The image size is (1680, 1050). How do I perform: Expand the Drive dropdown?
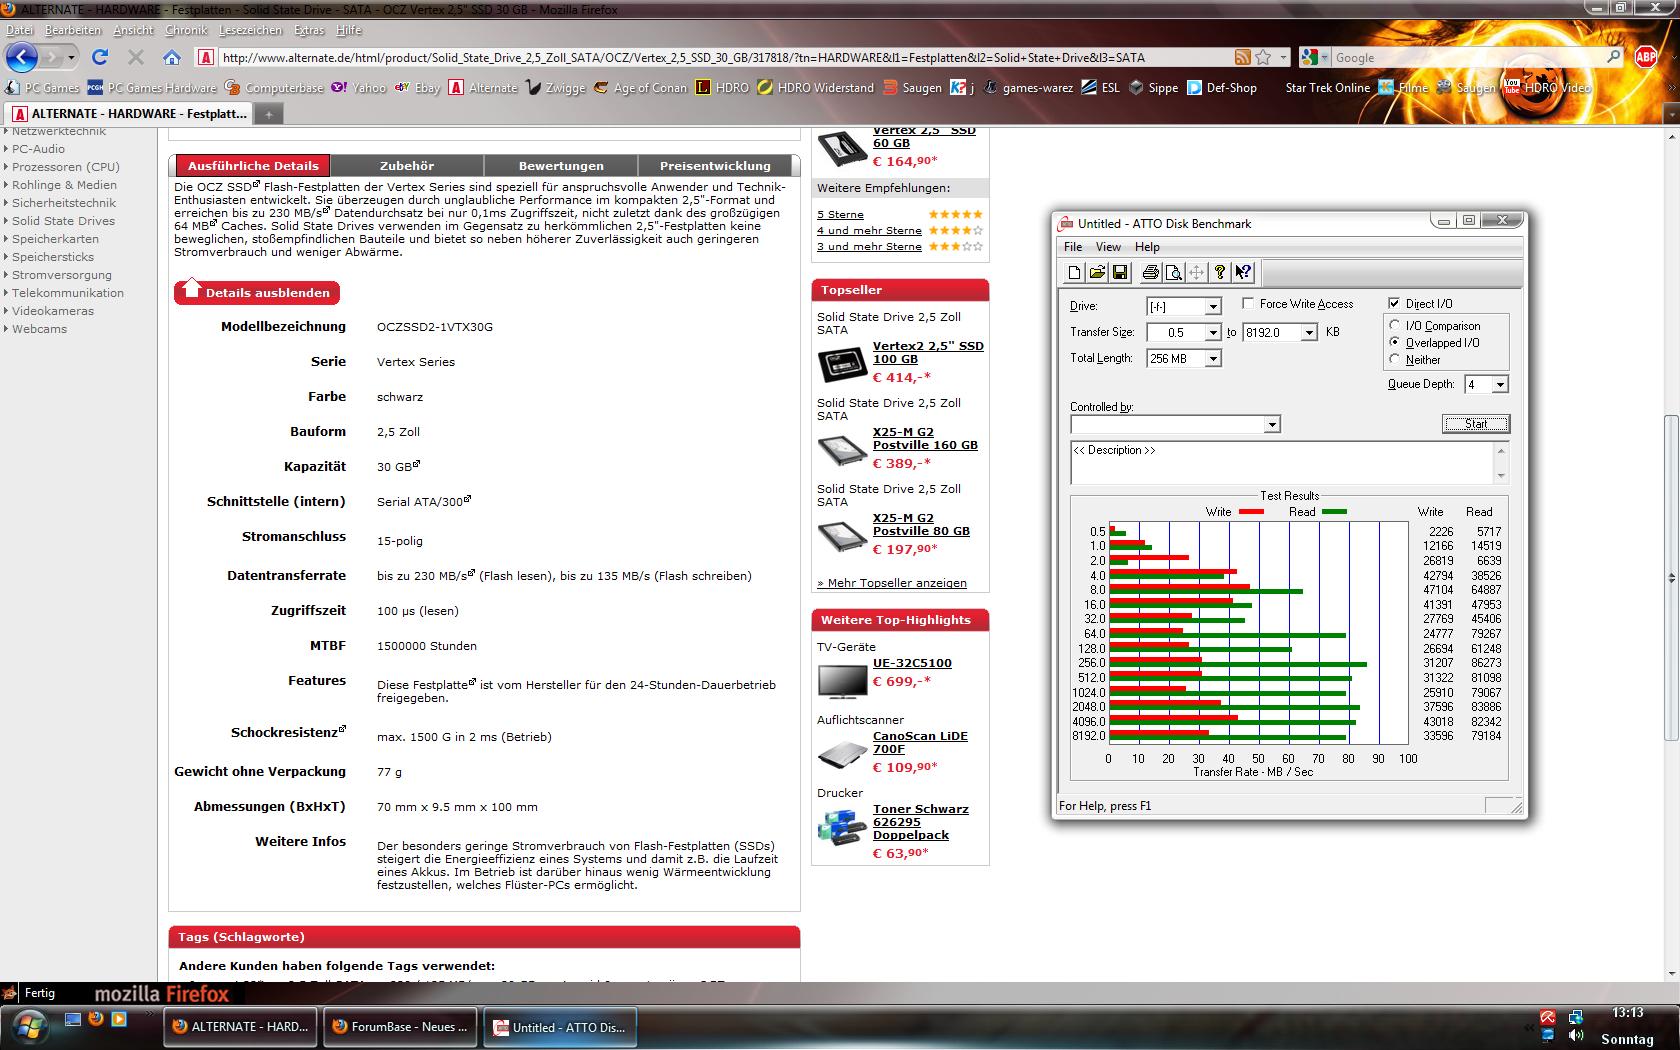1213,306
